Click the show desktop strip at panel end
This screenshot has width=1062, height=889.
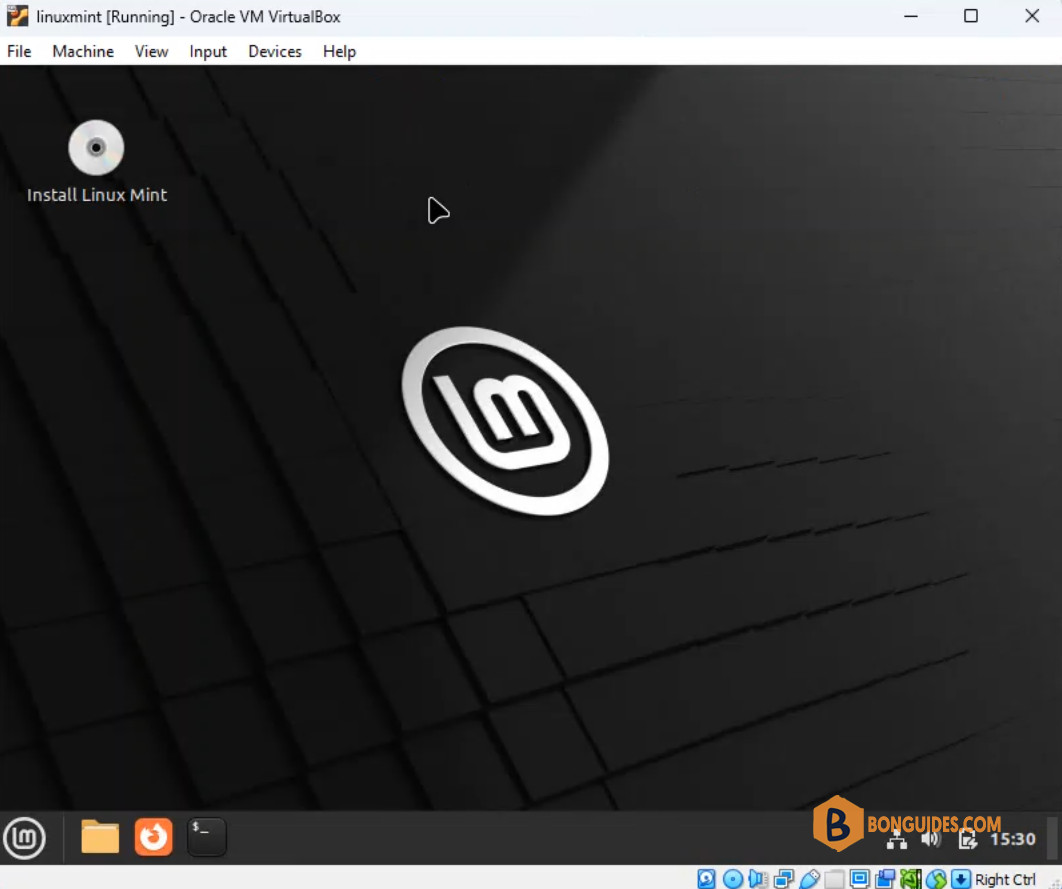point(1053,838)
